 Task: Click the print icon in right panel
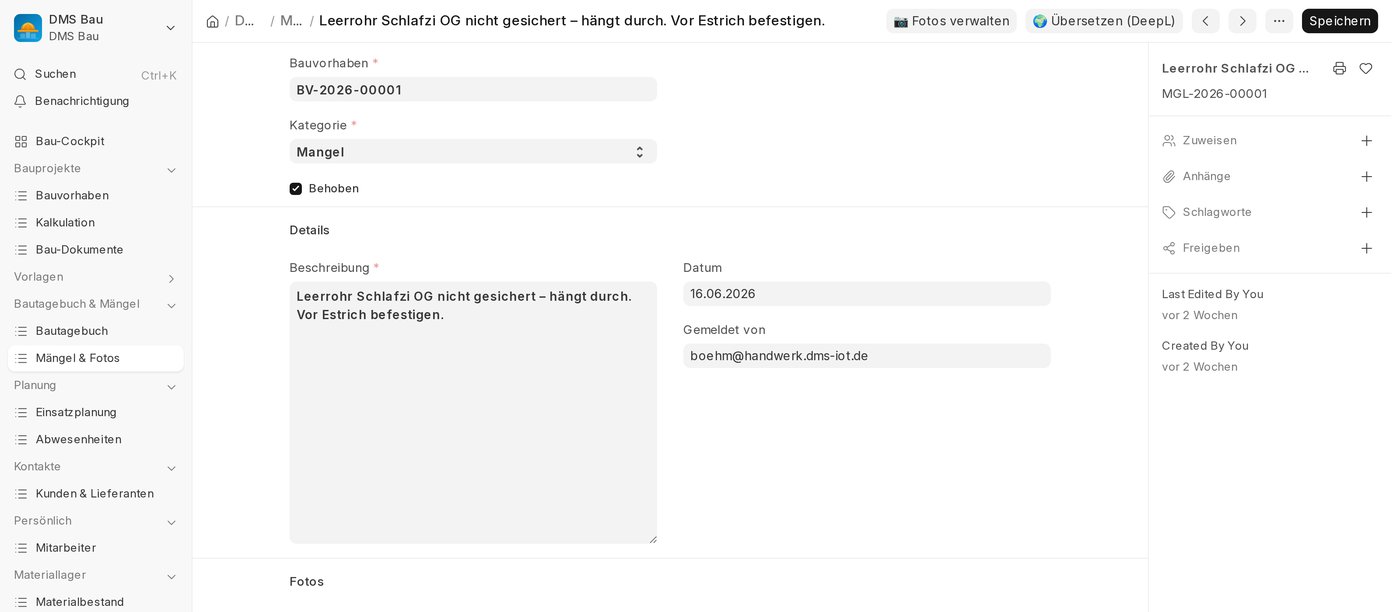[1339, 68]
